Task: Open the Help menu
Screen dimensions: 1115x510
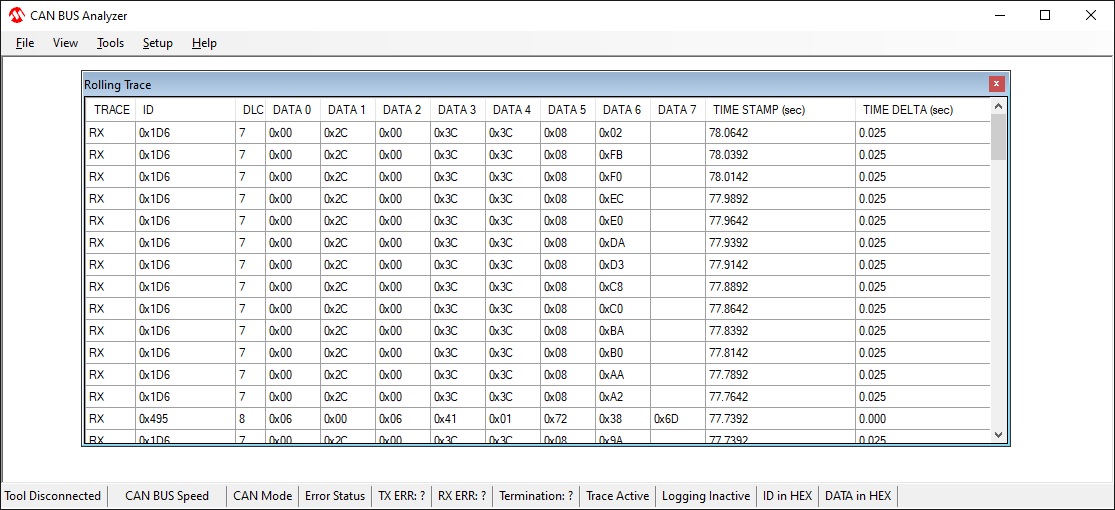Action: 204,43
